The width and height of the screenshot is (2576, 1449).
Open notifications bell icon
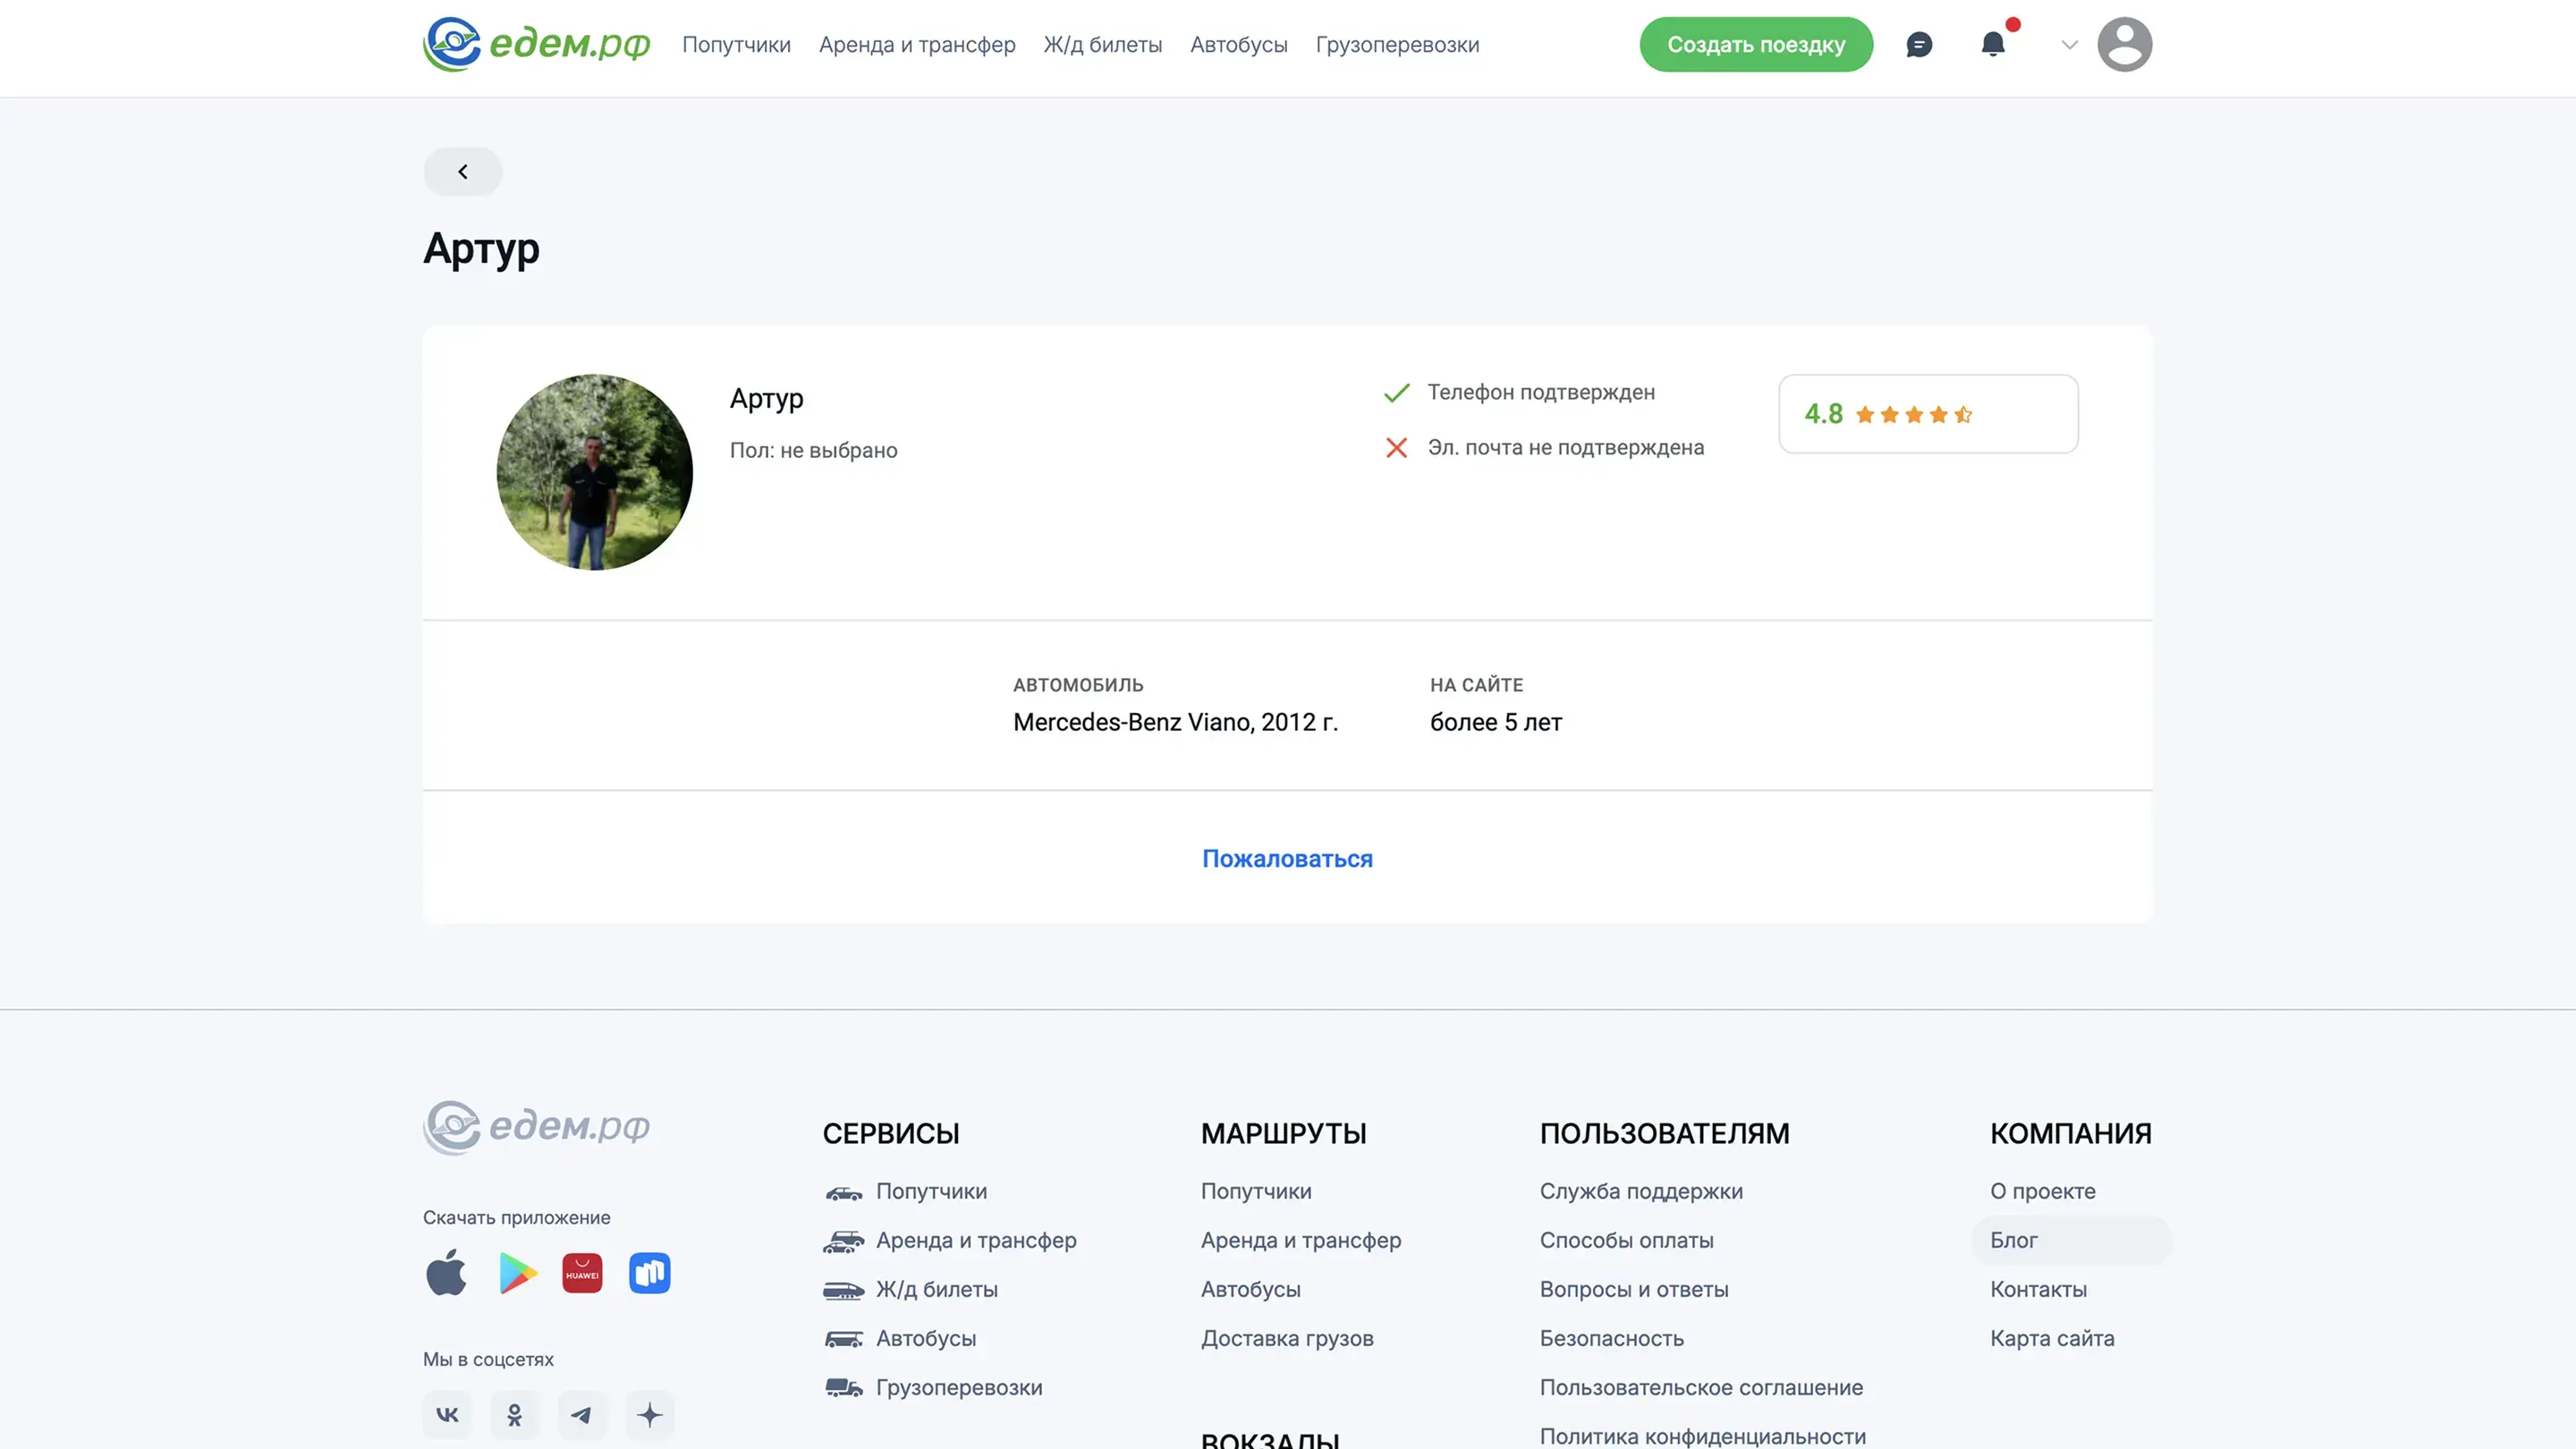click(1992, 45)
